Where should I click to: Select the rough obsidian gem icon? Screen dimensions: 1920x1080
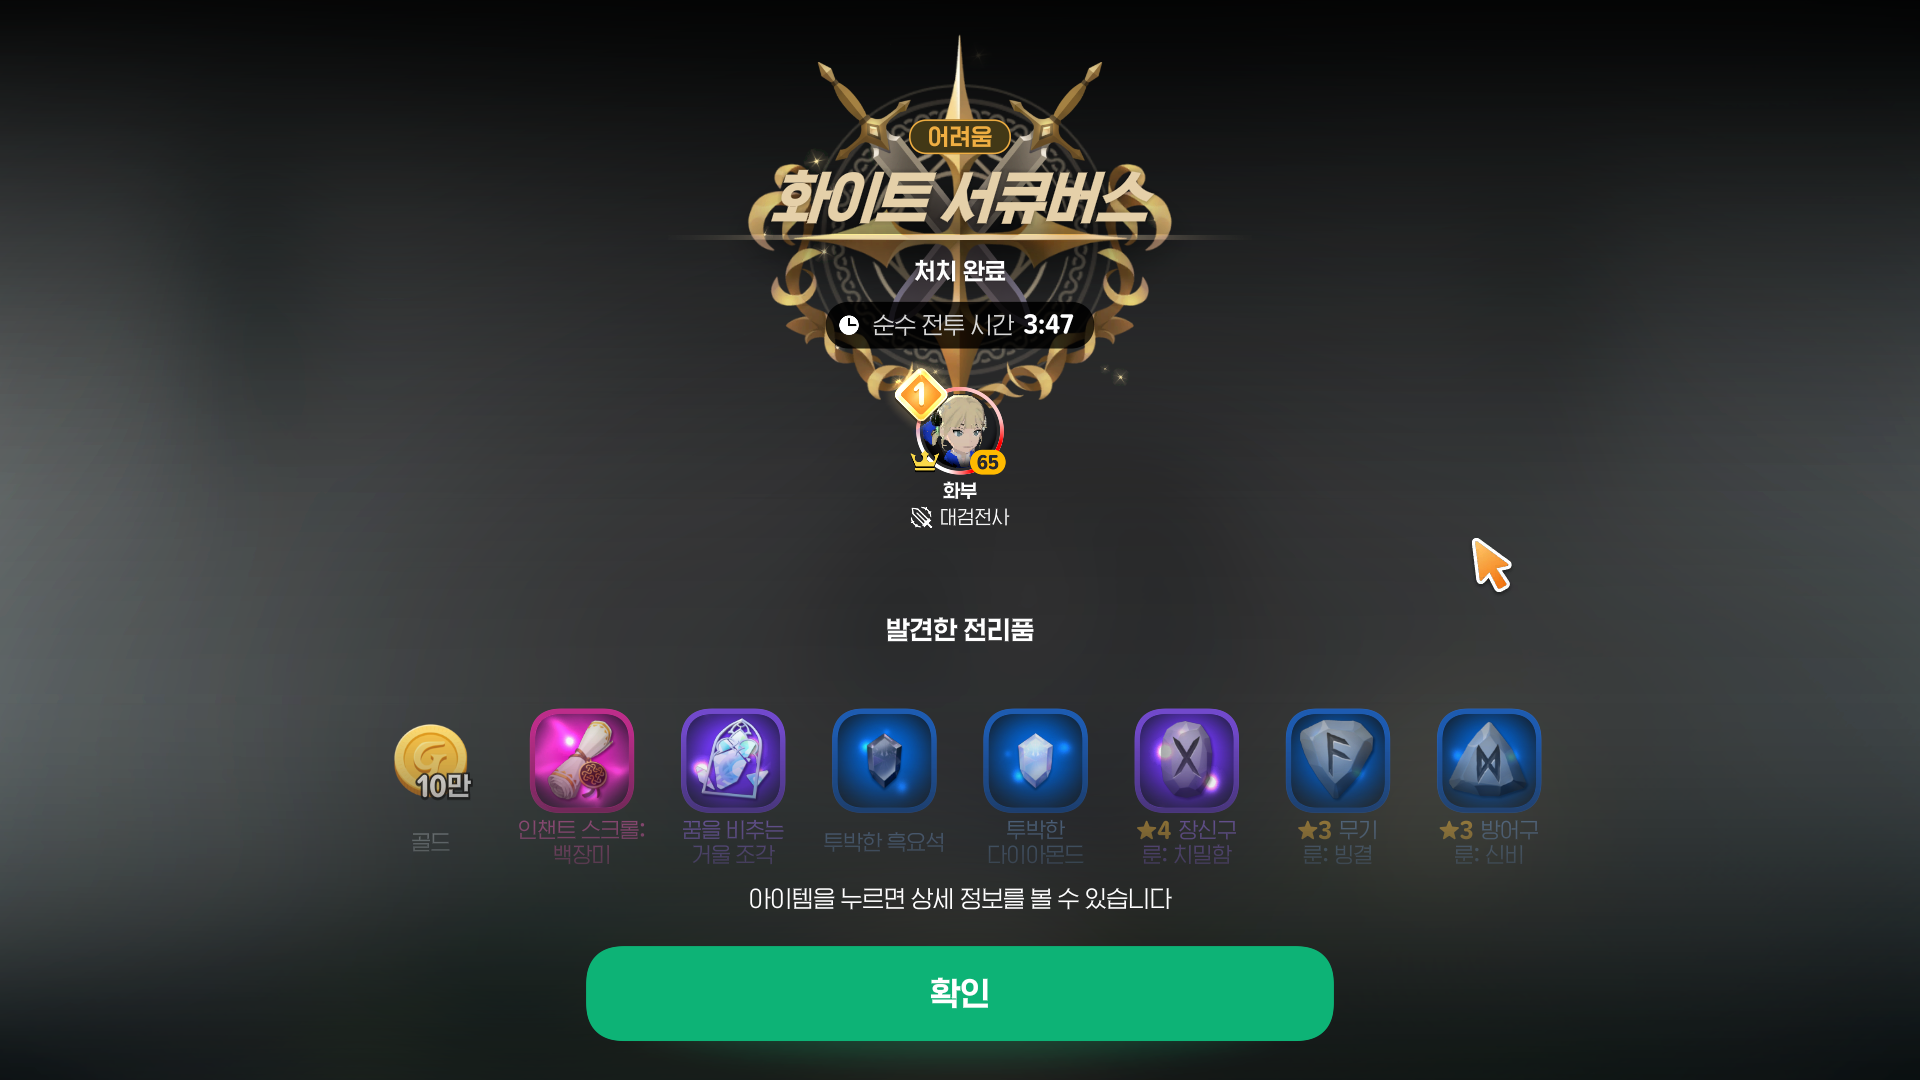click(884, 760)
